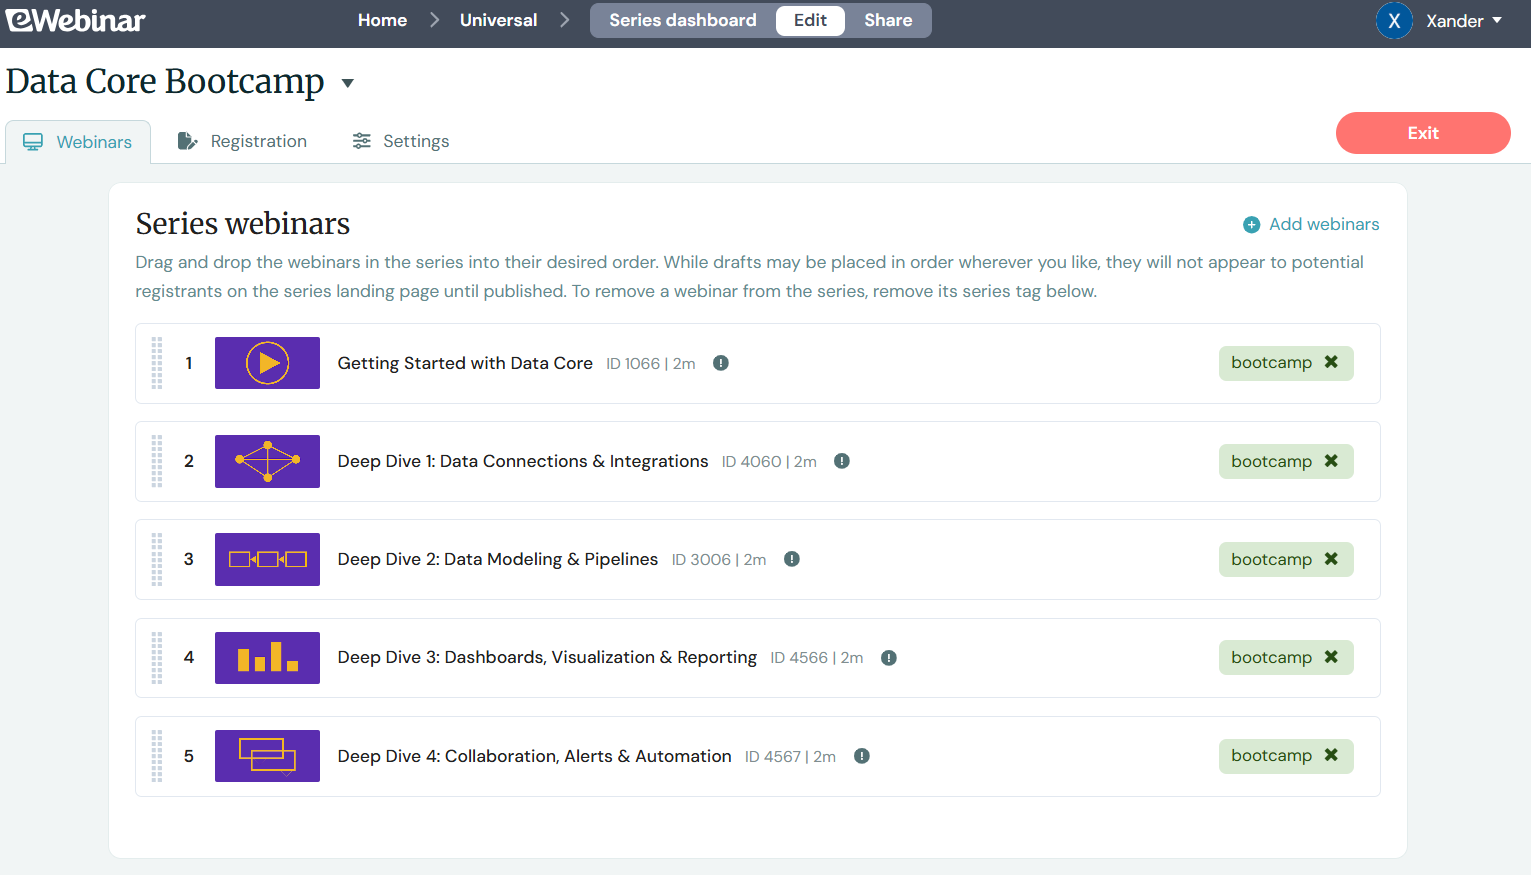Click Xander's avatar circle

coord(1394,21)
